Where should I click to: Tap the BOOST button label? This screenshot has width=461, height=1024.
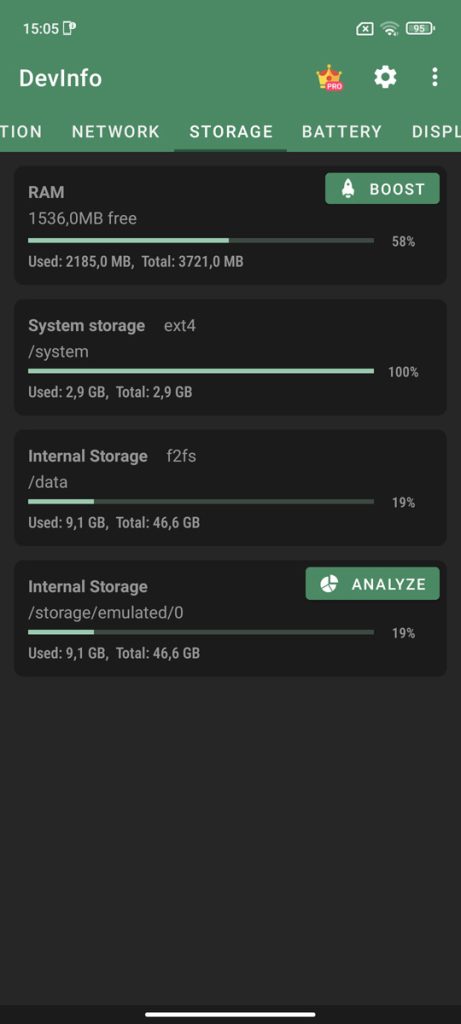click(x=397, y=189)
